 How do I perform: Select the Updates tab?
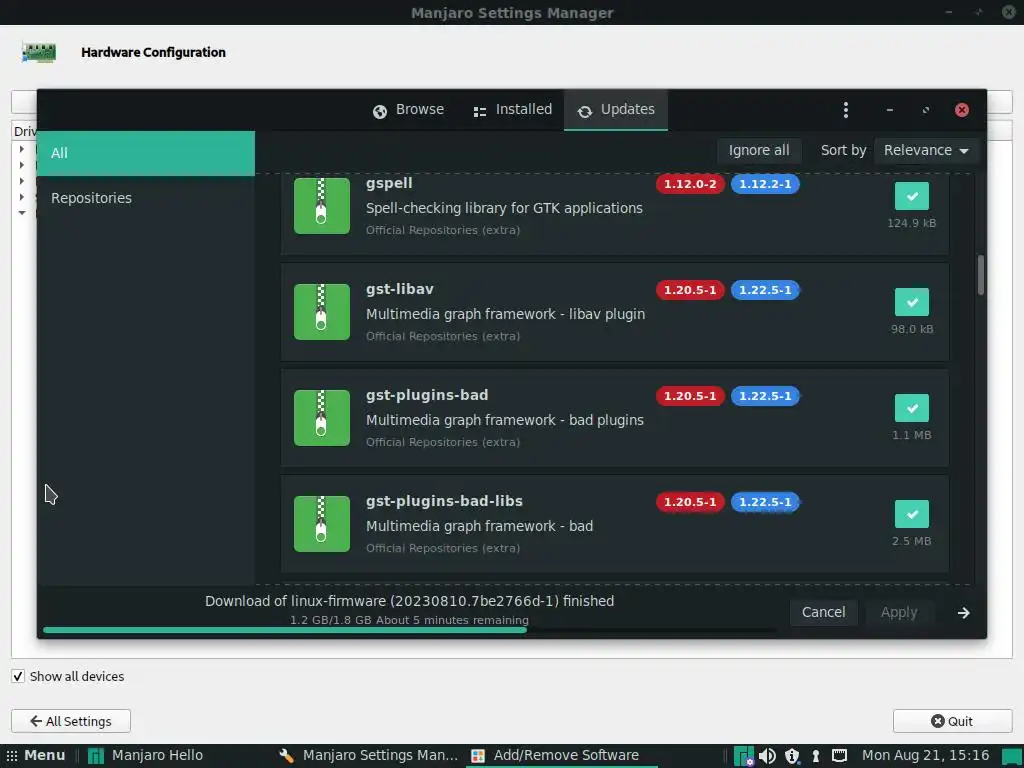tap(616, 110)
